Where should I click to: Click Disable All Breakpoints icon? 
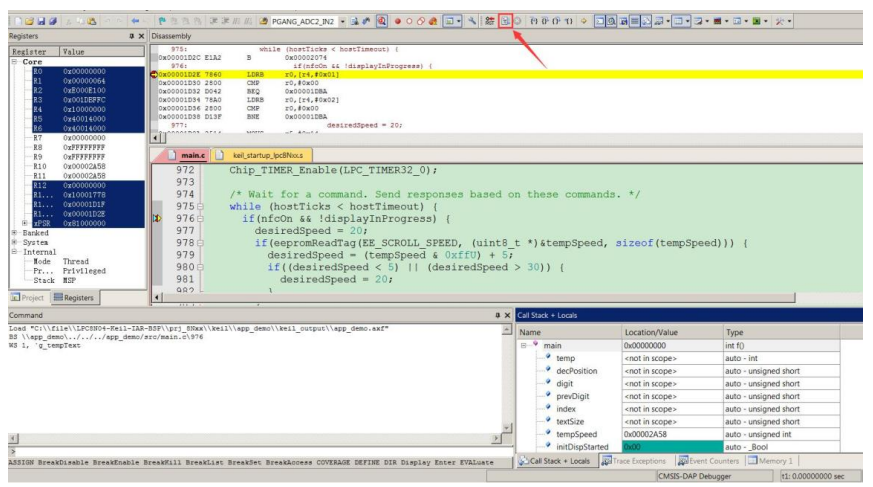click(x=421, y=21)
